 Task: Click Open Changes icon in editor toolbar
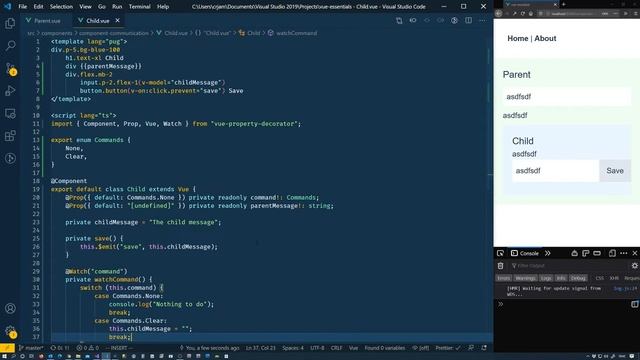pos(399,20)
